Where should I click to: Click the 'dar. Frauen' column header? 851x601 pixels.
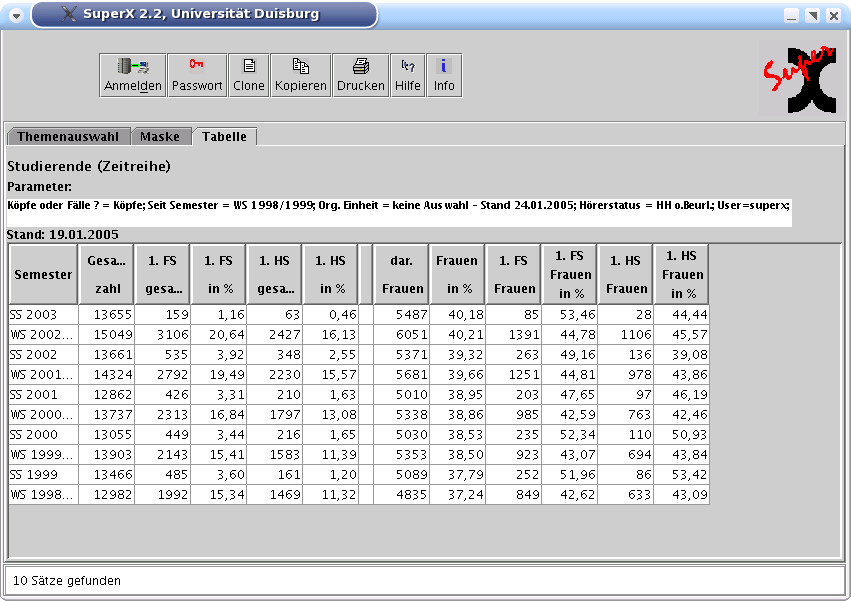[402, 274]
